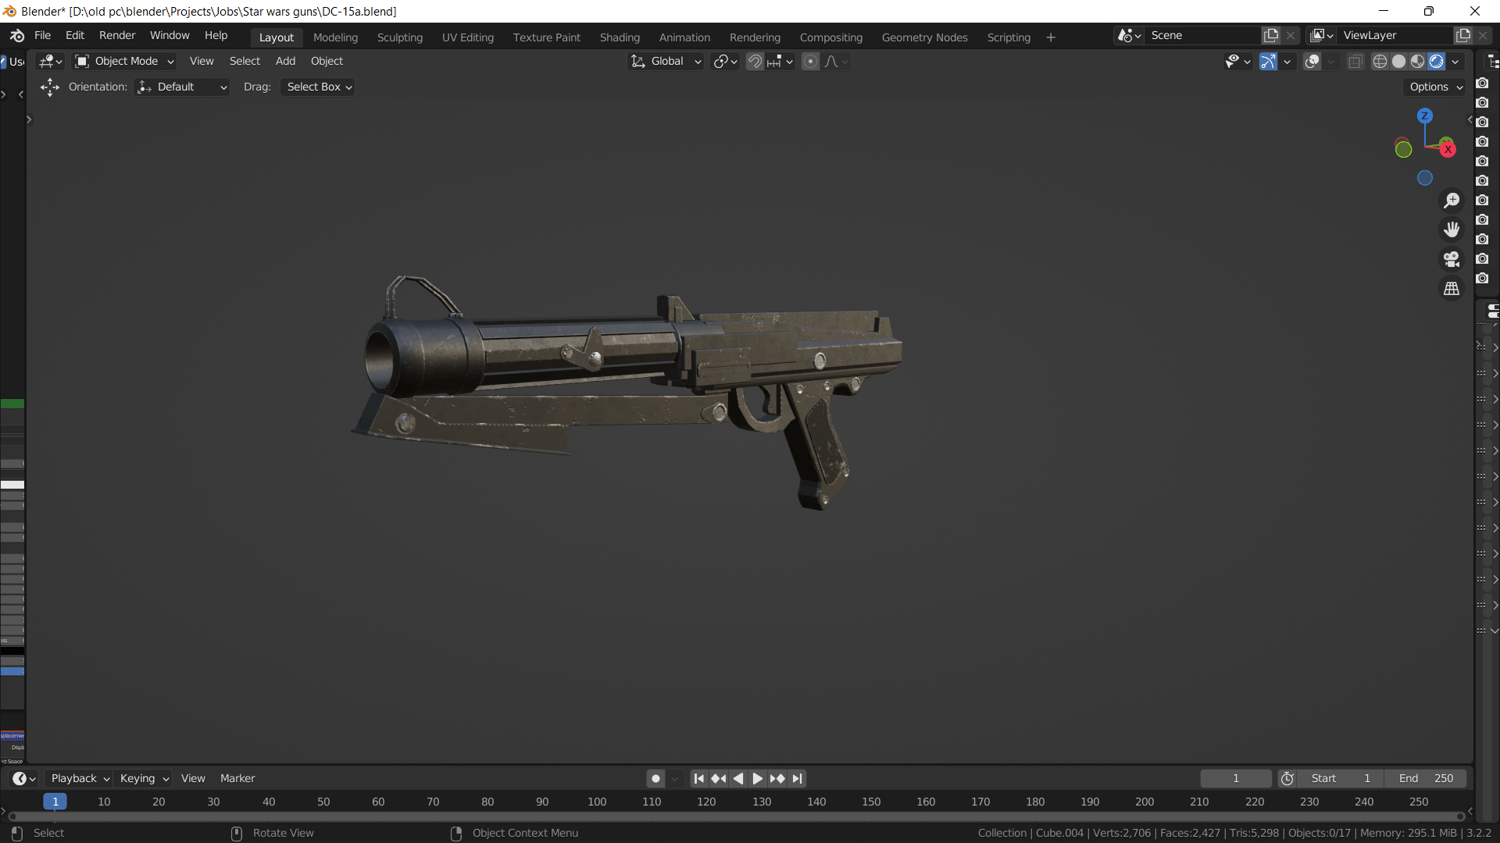The width and height of the screenshot is (1500, 843).
Task: Click the zoom view magnifier icon
Action: (x=1452, y=201)
